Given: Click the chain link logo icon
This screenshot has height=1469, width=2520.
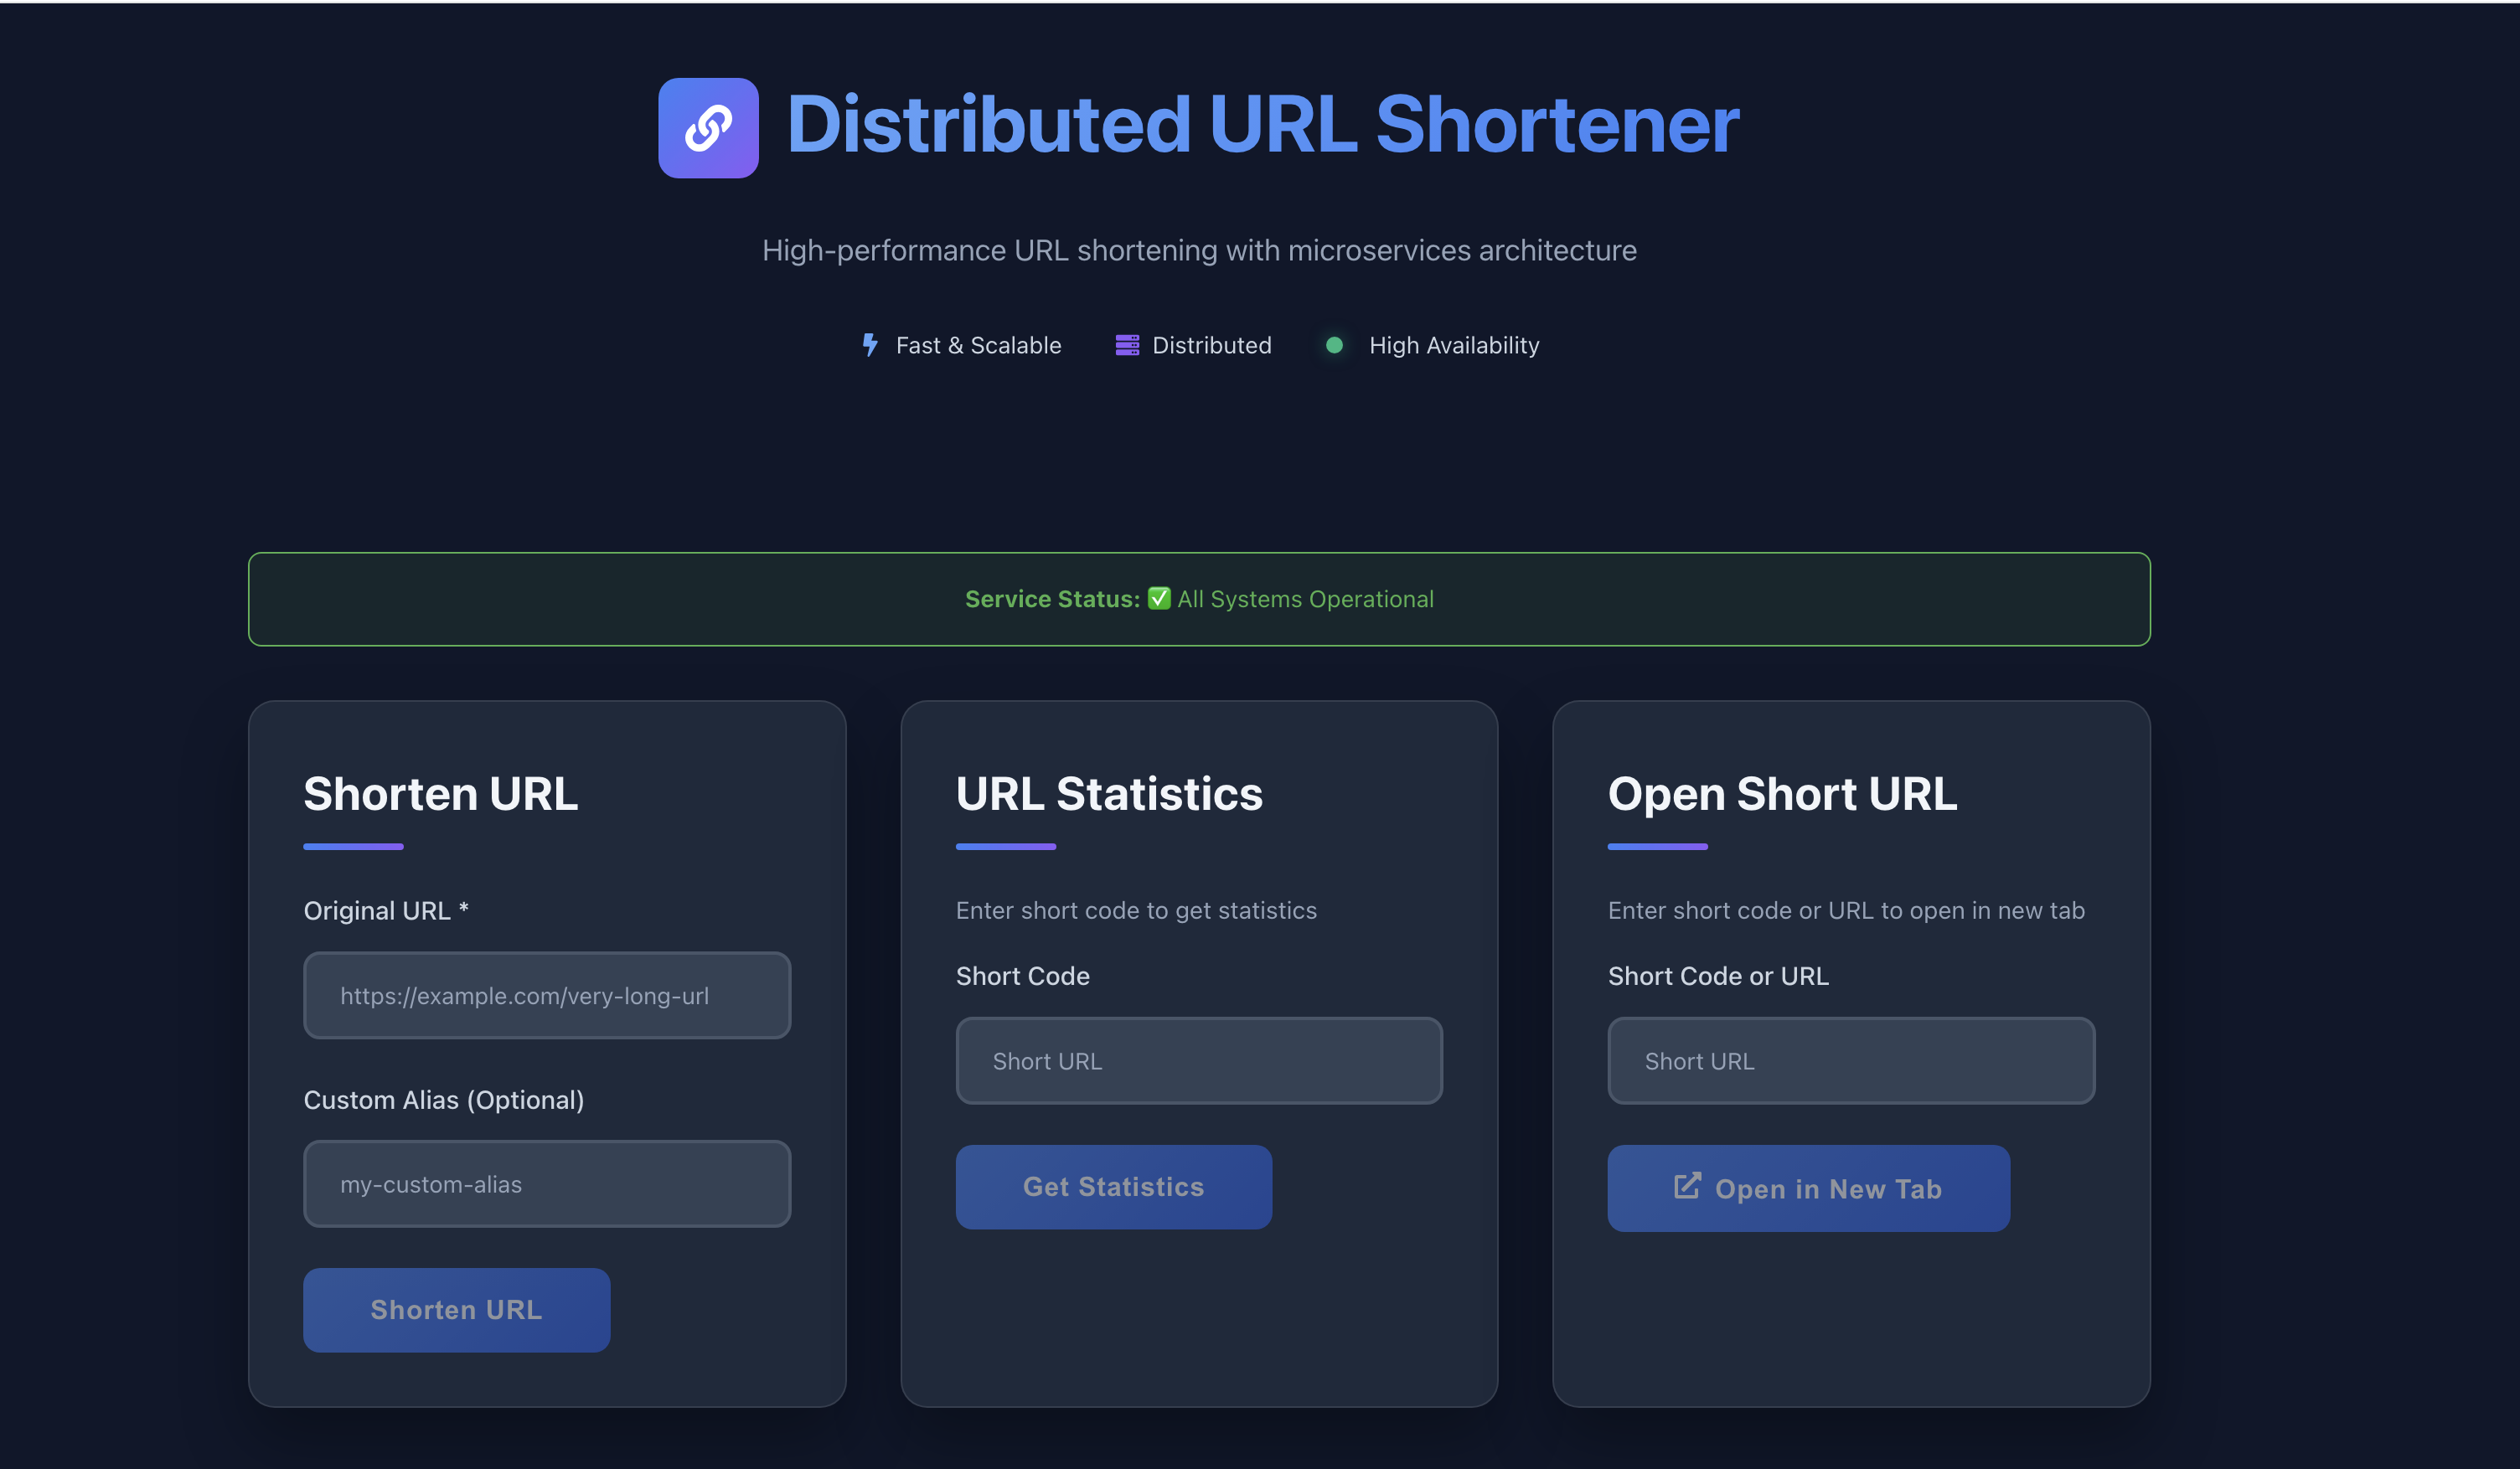Looking at the screenshot, I should click(x=708, y=126).
